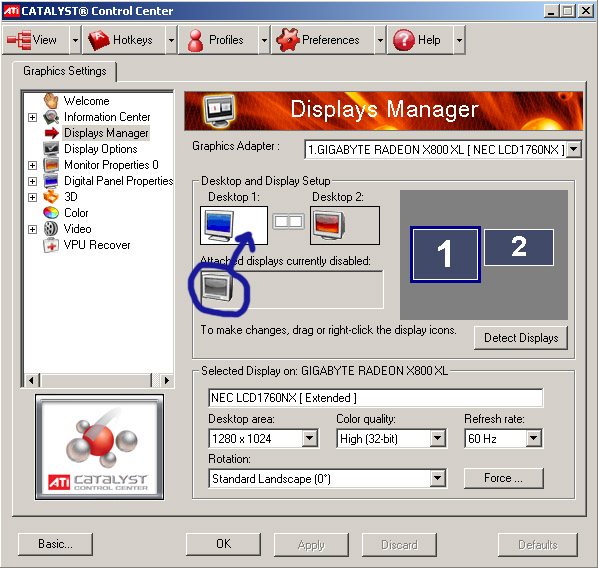598x568 pixels.
Task: Click the Display Options monitor icon
Action: [51, 149]
